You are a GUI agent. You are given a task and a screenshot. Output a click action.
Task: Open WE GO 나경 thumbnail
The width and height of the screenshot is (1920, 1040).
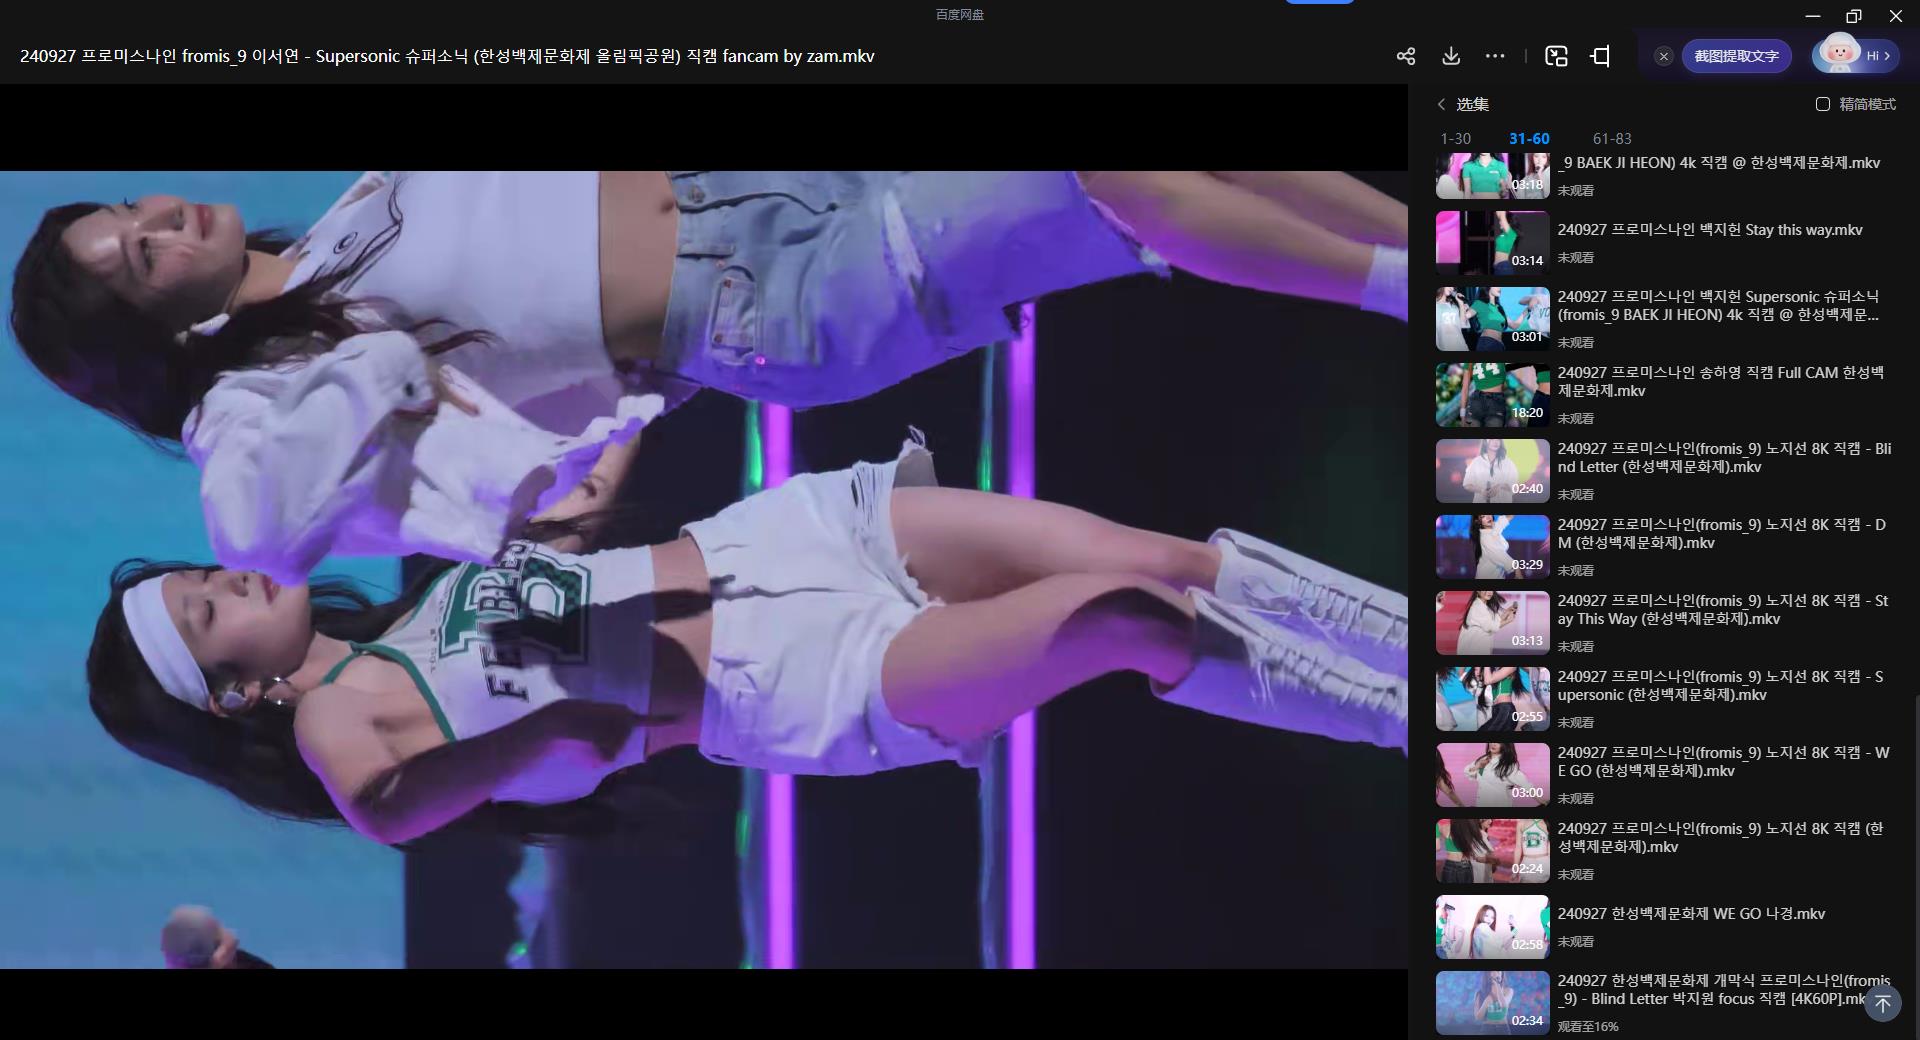click(1492, 927)
